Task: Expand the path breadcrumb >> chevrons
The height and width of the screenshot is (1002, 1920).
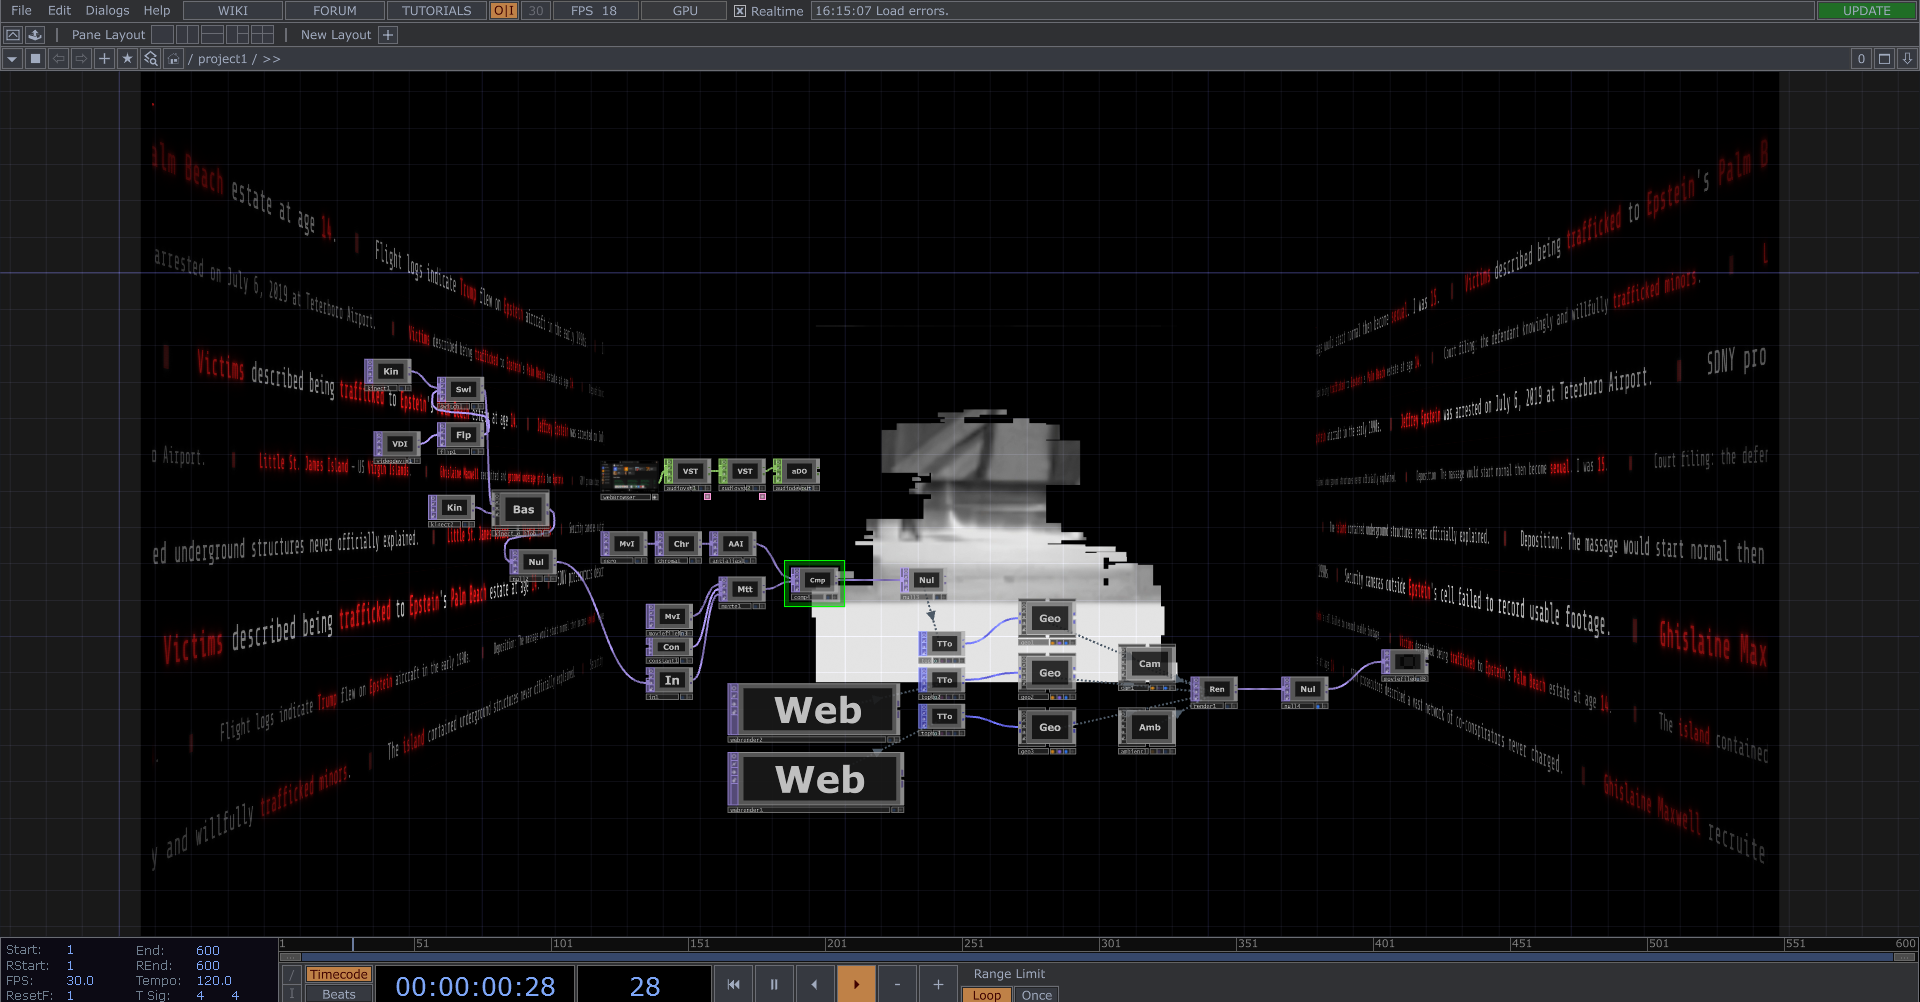Action: 271,59
